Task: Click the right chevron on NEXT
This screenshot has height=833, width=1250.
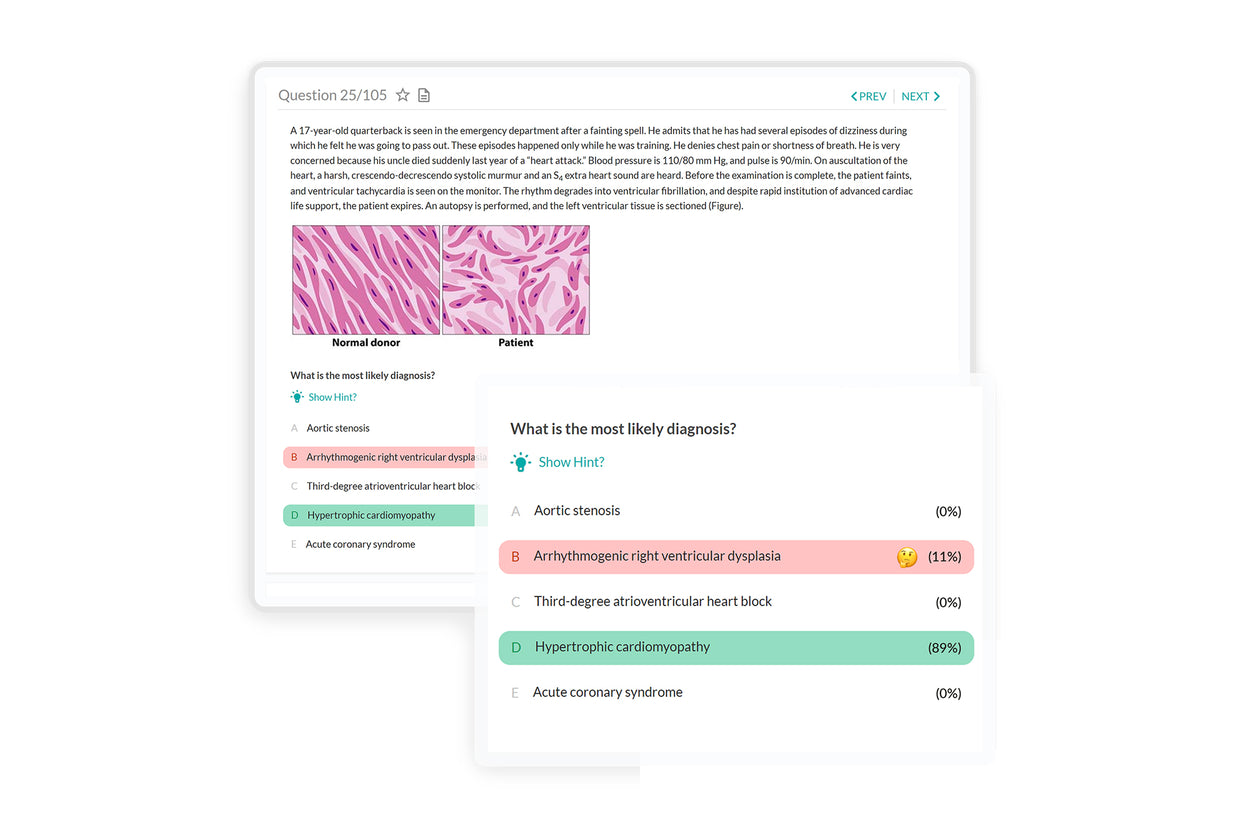Action: [x=936, y=96]
